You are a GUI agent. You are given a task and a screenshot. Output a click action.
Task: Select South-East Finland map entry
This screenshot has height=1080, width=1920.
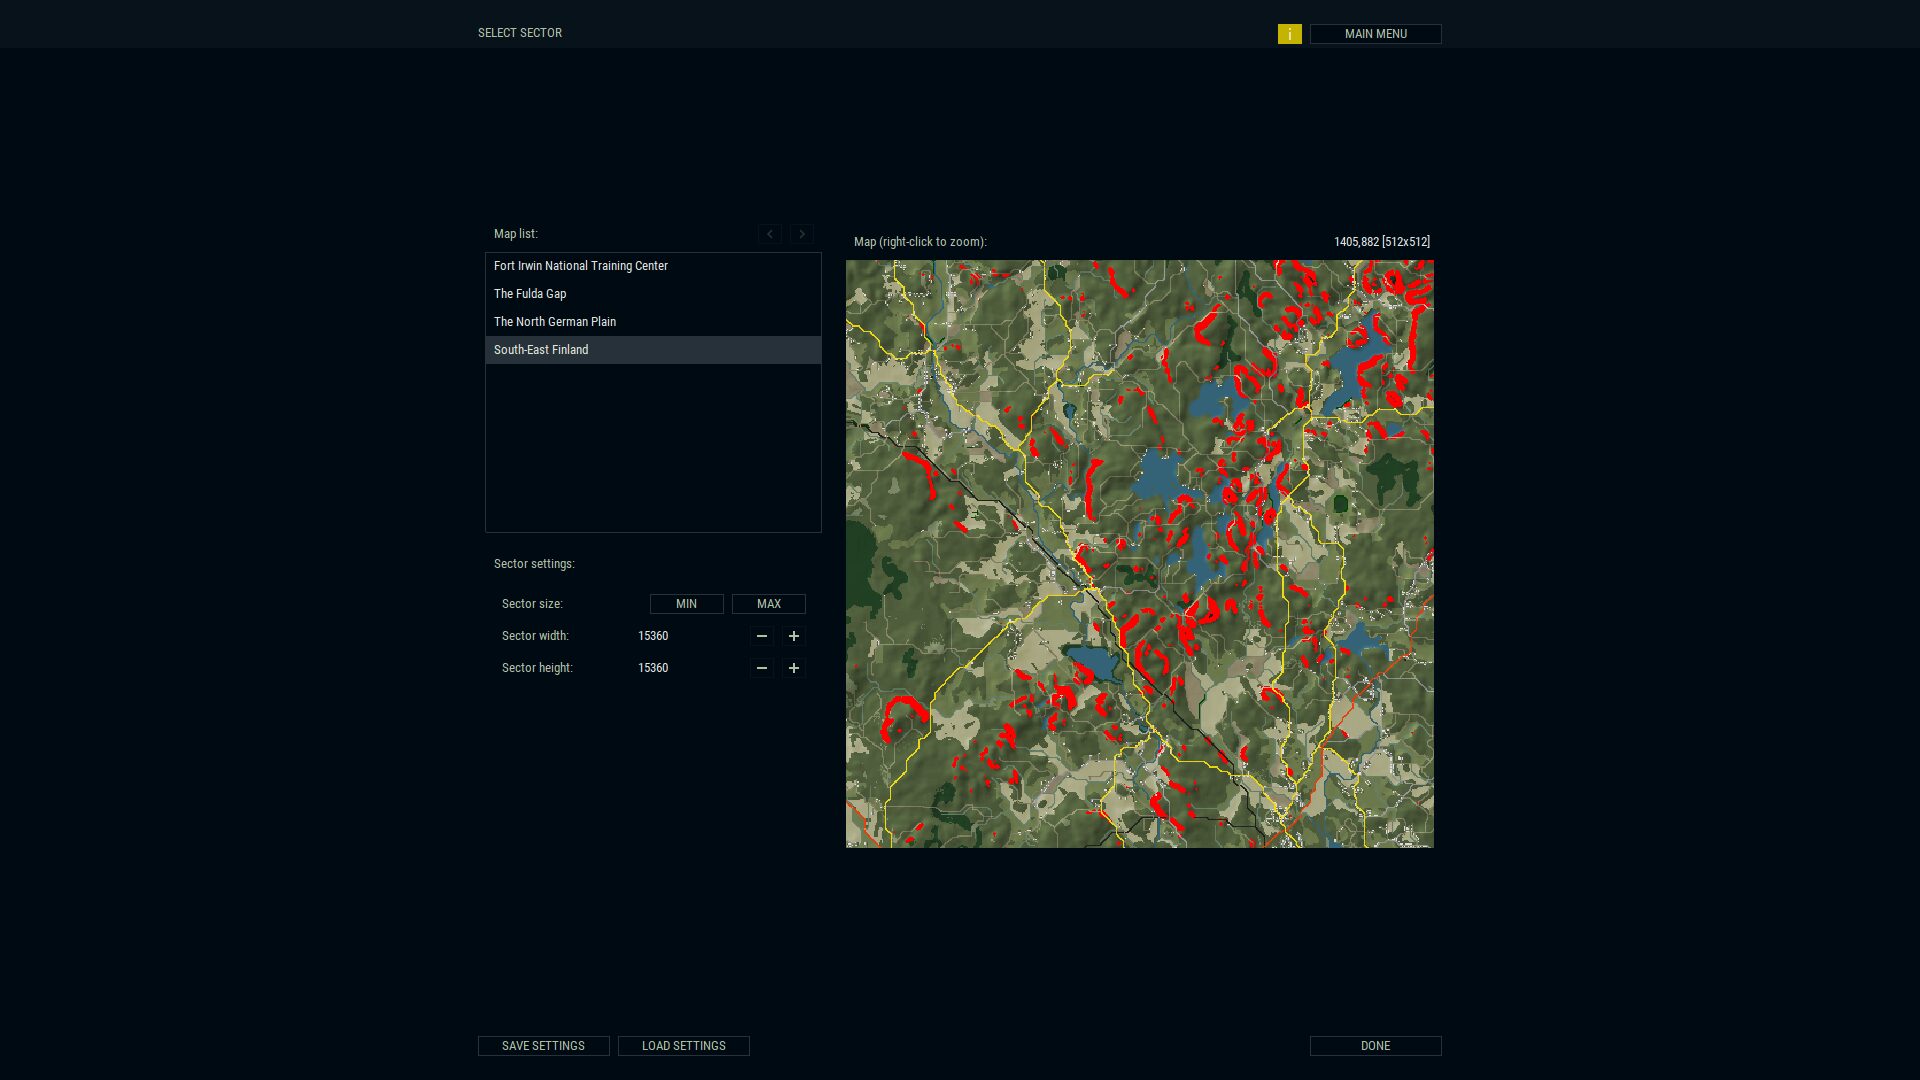point(541,350)
